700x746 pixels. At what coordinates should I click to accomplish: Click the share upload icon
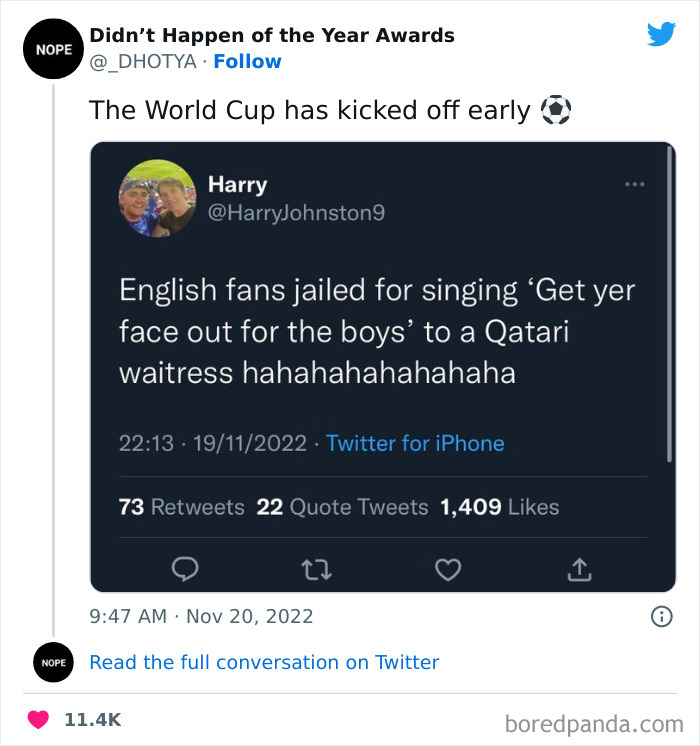pyautogui.click(x=580, y=569)
